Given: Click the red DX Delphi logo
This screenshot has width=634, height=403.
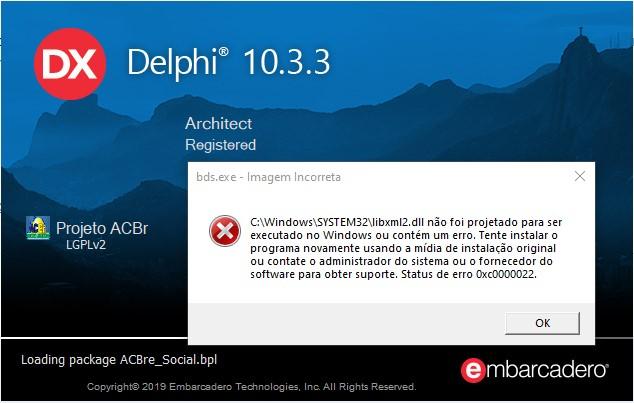Looking at the screenshot, I should point(70,64).
